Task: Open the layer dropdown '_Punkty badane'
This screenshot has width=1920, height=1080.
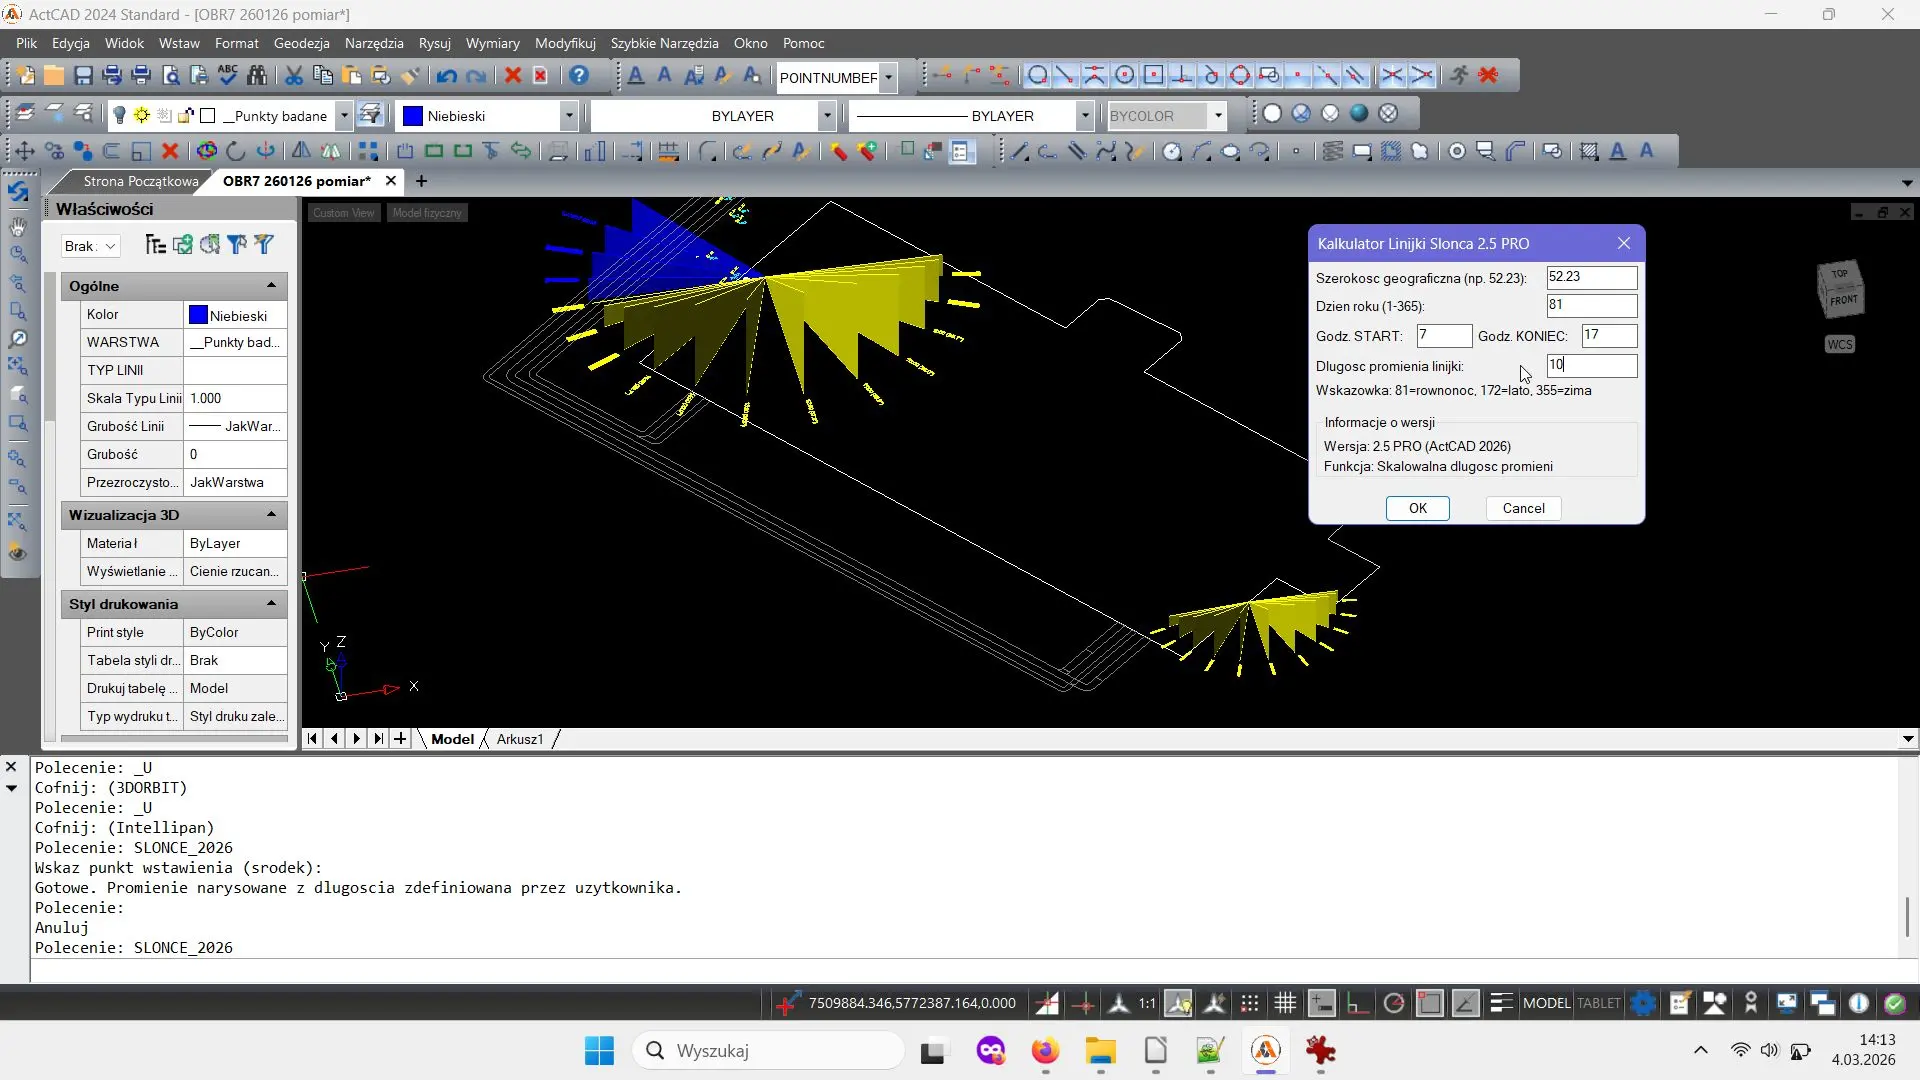Action: [x=343, y=116]
